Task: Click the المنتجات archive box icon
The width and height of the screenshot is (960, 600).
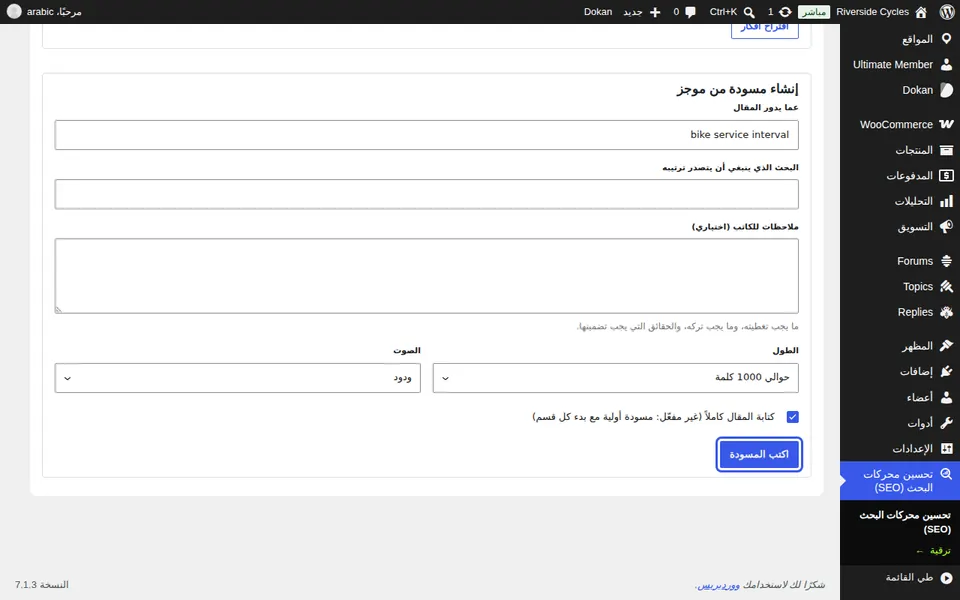Action: [x=947, y=150]
